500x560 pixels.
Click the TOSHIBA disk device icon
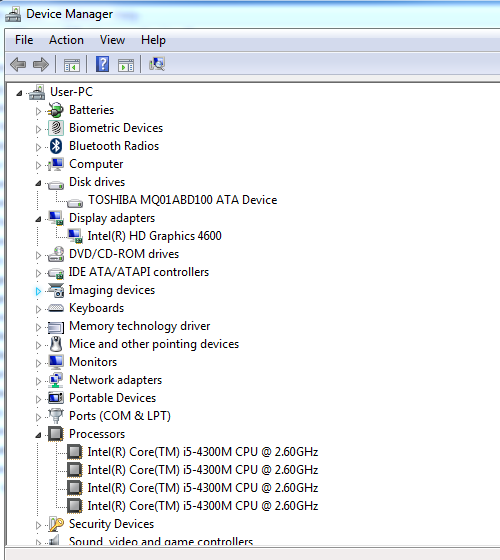coord(75,203)
